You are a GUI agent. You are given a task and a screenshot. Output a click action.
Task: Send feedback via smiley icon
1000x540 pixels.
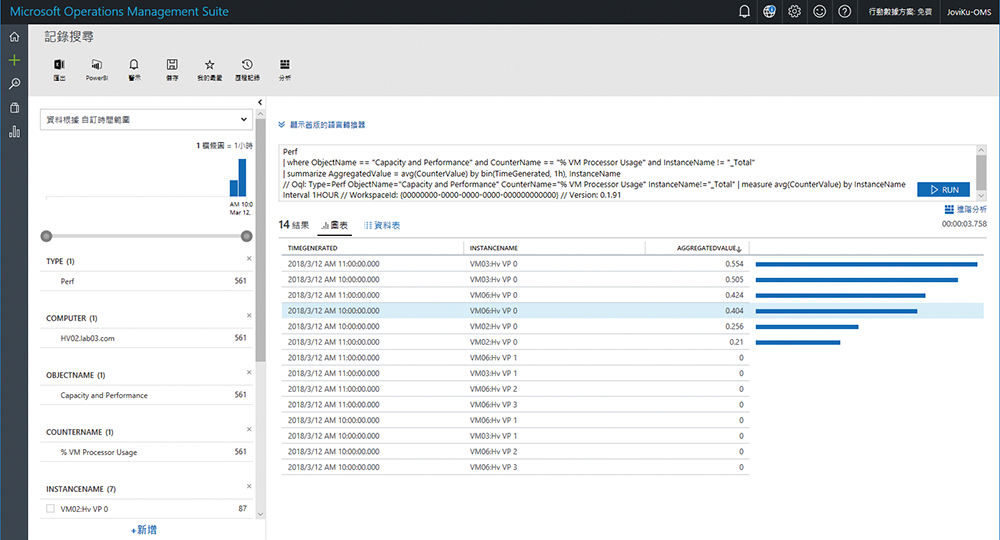(820, 11)
